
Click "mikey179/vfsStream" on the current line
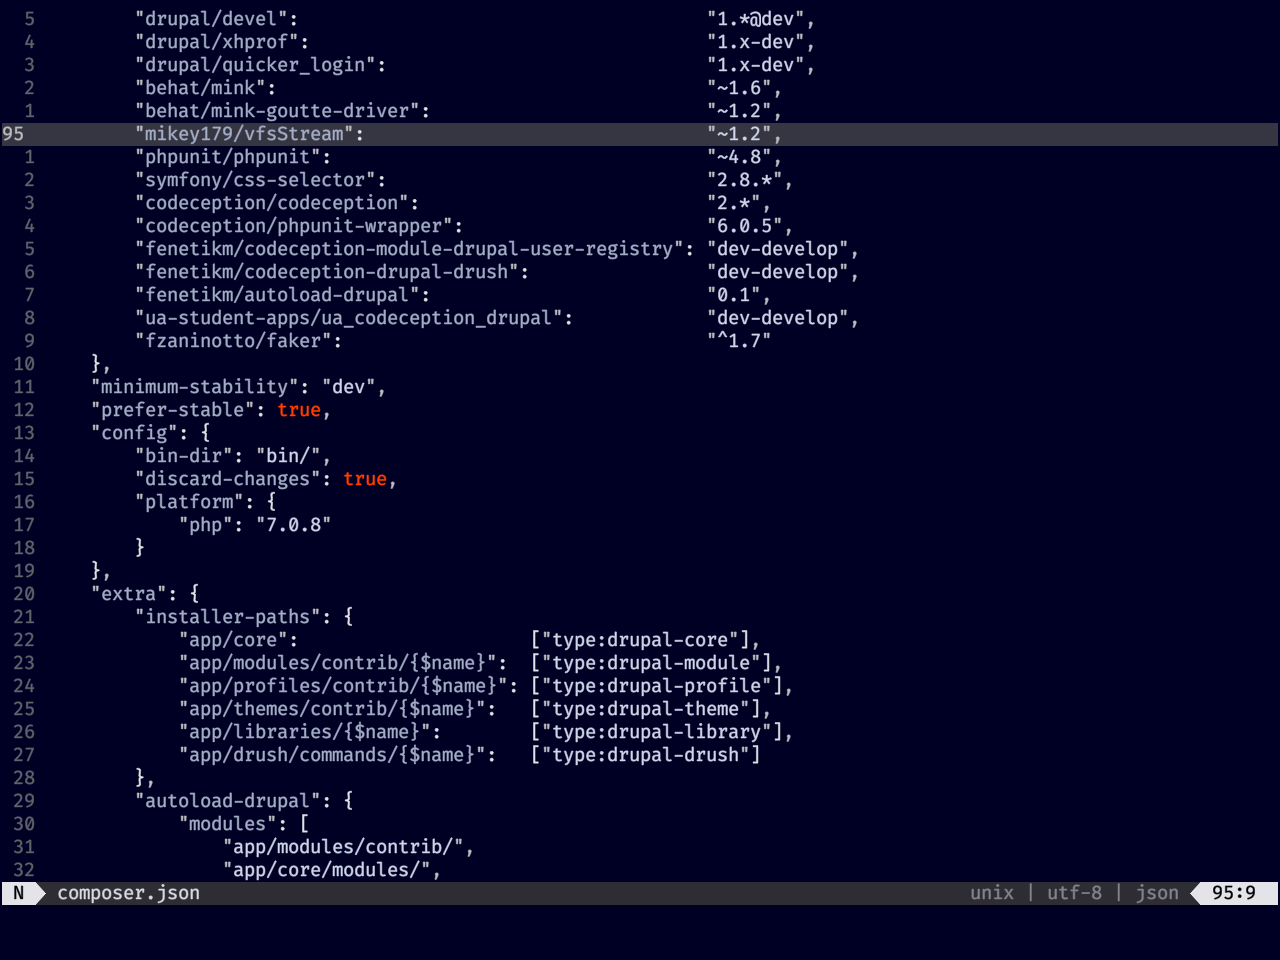244,134
